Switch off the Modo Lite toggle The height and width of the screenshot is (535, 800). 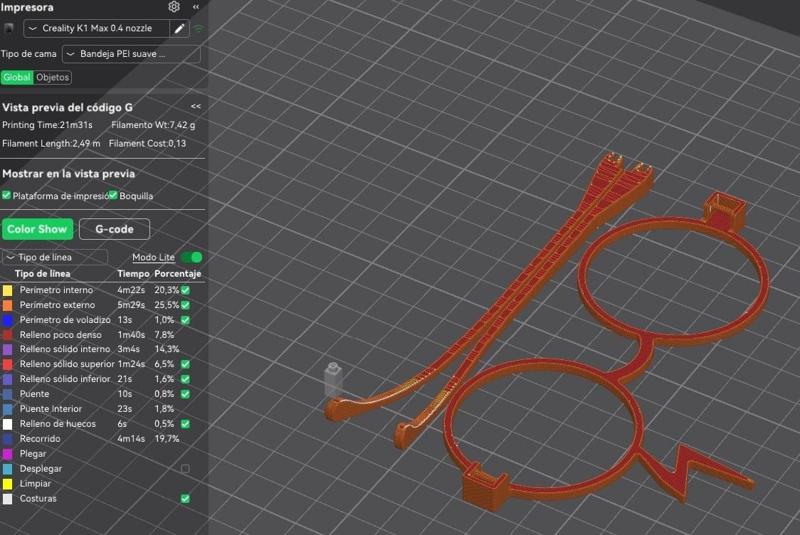tap(191, 257)
